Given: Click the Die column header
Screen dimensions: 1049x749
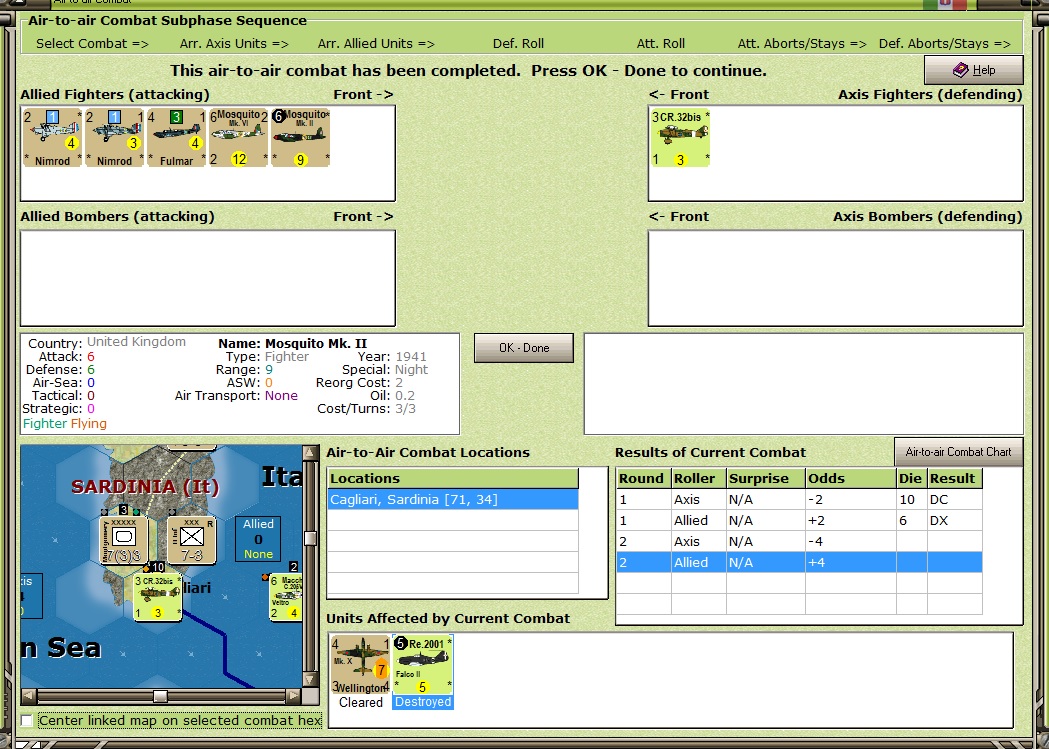Looking at the screenshot, I should click(x=912, y=478).
